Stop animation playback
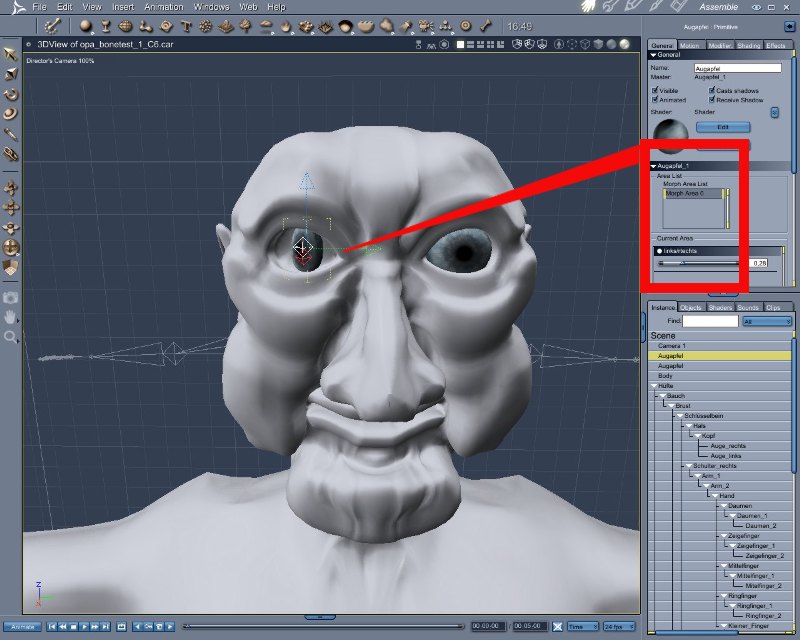This screenshot has width=800, height=640. click(73, 626)
